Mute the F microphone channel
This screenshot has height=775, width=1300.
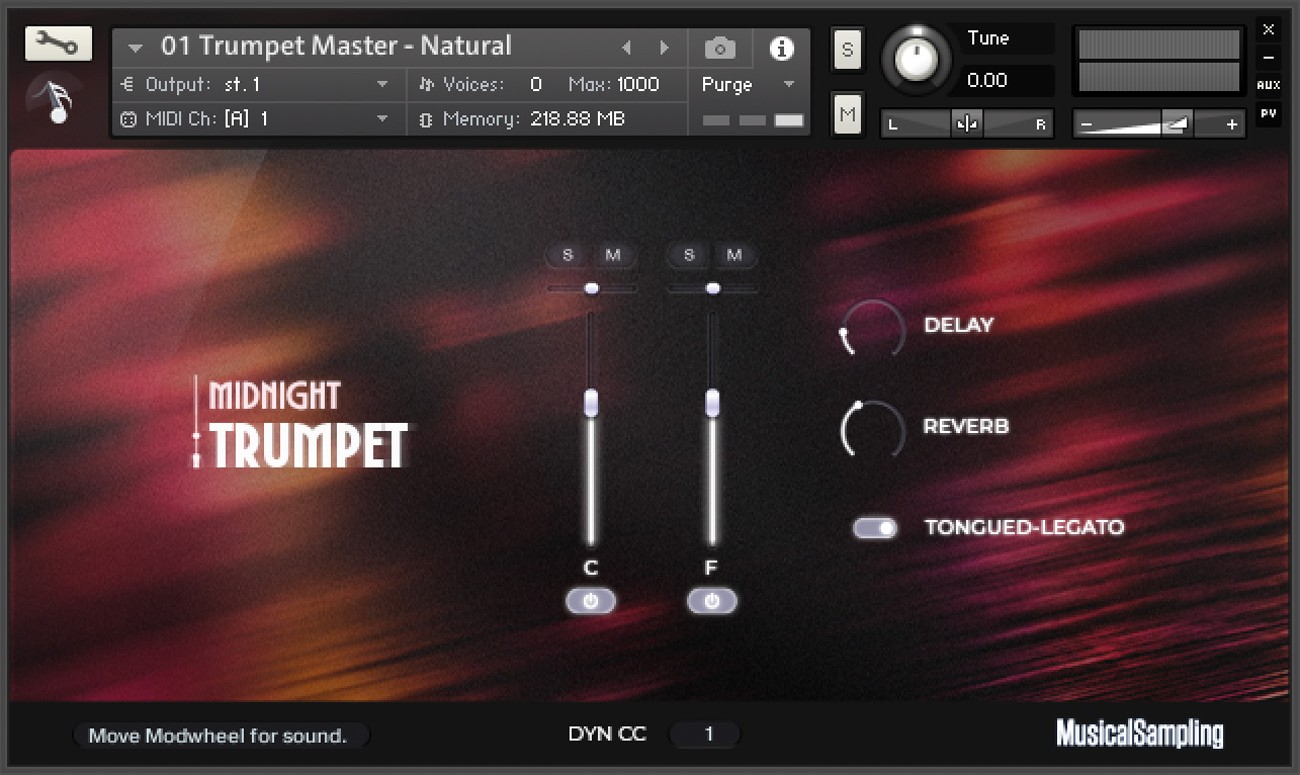click(x=734, y=255)
